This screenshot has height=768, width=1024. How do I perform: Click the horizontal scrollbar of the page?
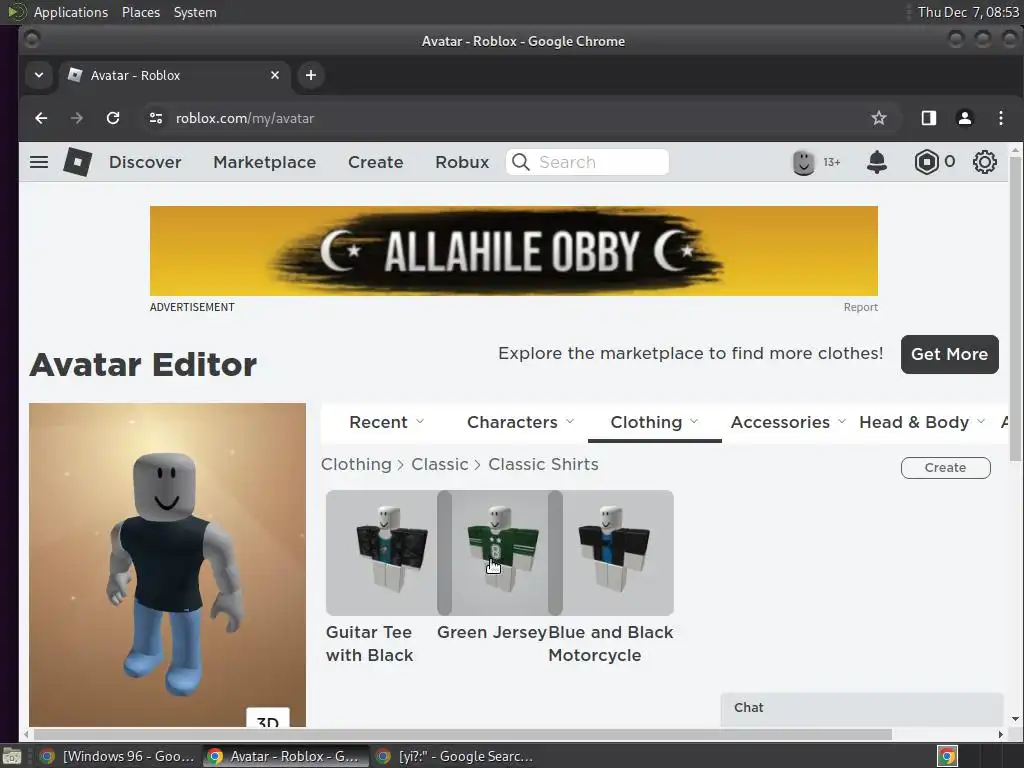(462, 735)
